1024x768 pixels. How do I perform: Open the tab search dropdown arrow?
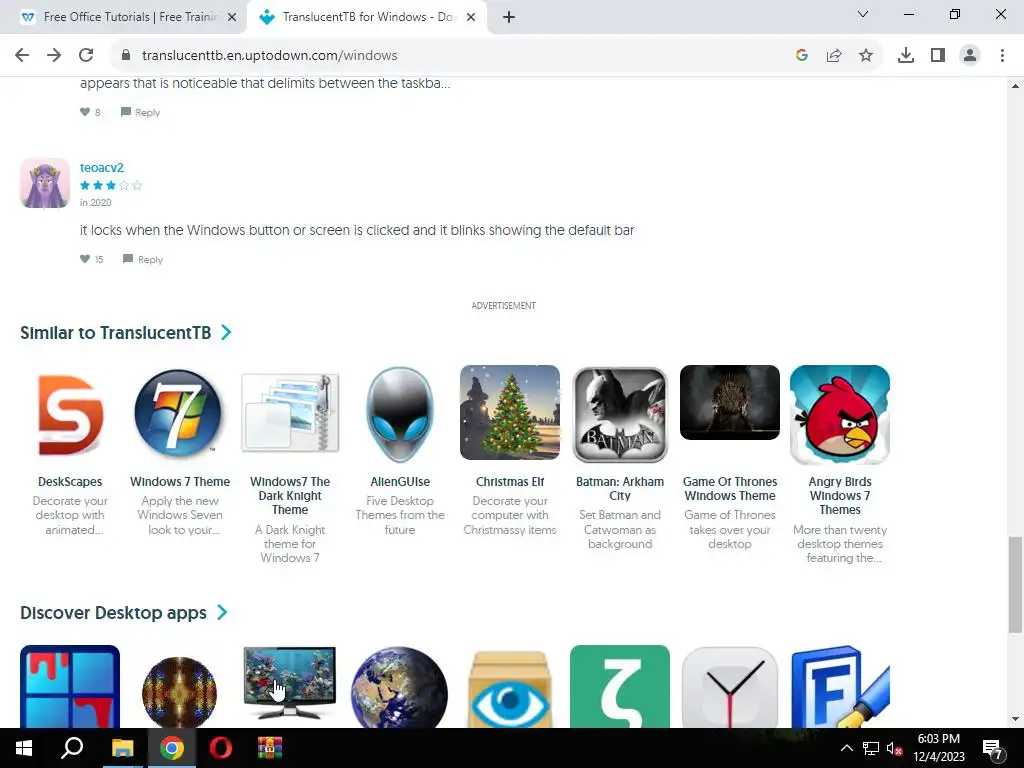tap(863, 14)
